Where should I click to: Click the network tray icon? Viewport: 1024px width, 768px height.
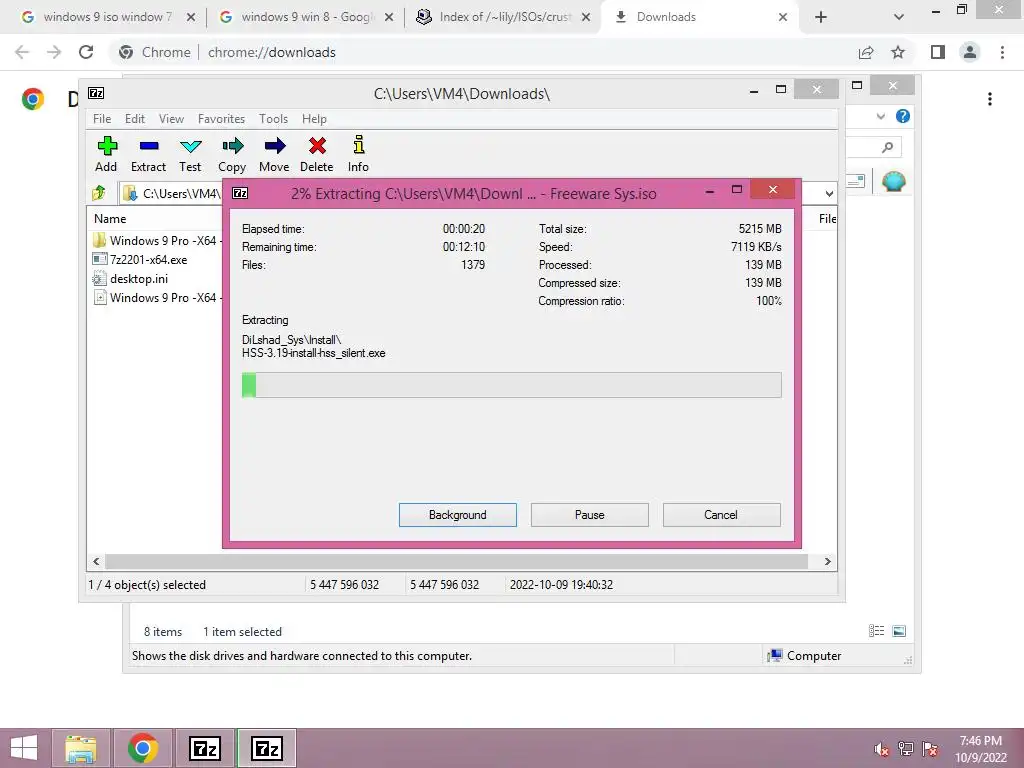[906, 749]
